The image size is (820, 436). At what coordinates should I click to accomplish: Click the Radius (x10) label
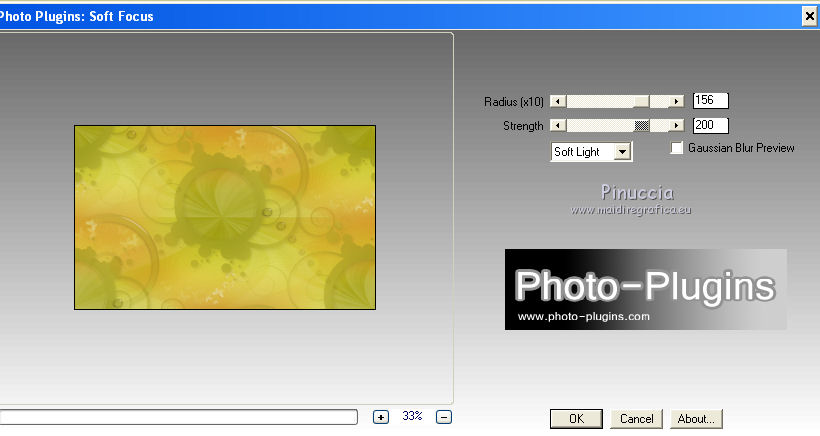(514, 101)
